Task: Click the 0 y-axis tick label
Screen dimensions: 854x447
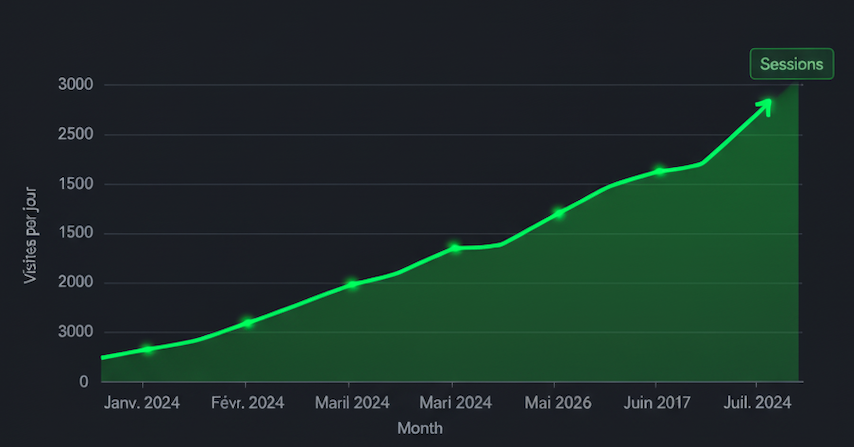Action: pyautogui.click(x=84, y=382)
